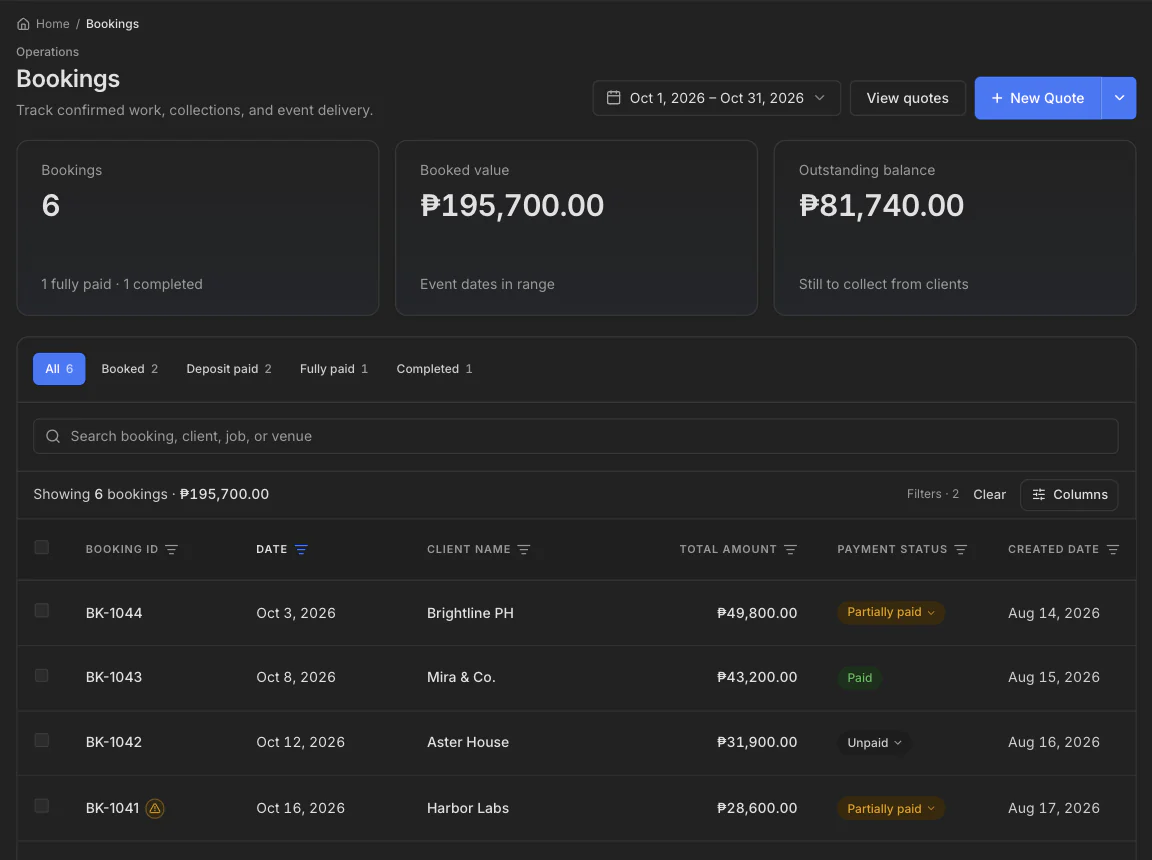This screenshot has width=1152, height=860.
Task: Click the calendar icon in date range
Action: point(613,98)
